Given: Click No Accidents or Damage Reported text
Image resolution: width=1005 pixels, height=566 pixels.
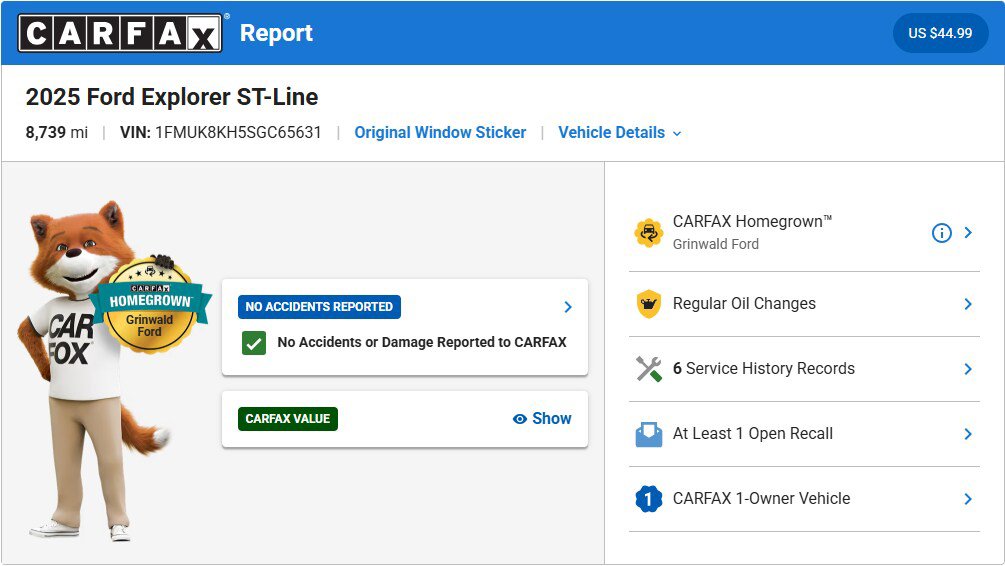Looking at the screenshot, I should click(x=422, y=342).
